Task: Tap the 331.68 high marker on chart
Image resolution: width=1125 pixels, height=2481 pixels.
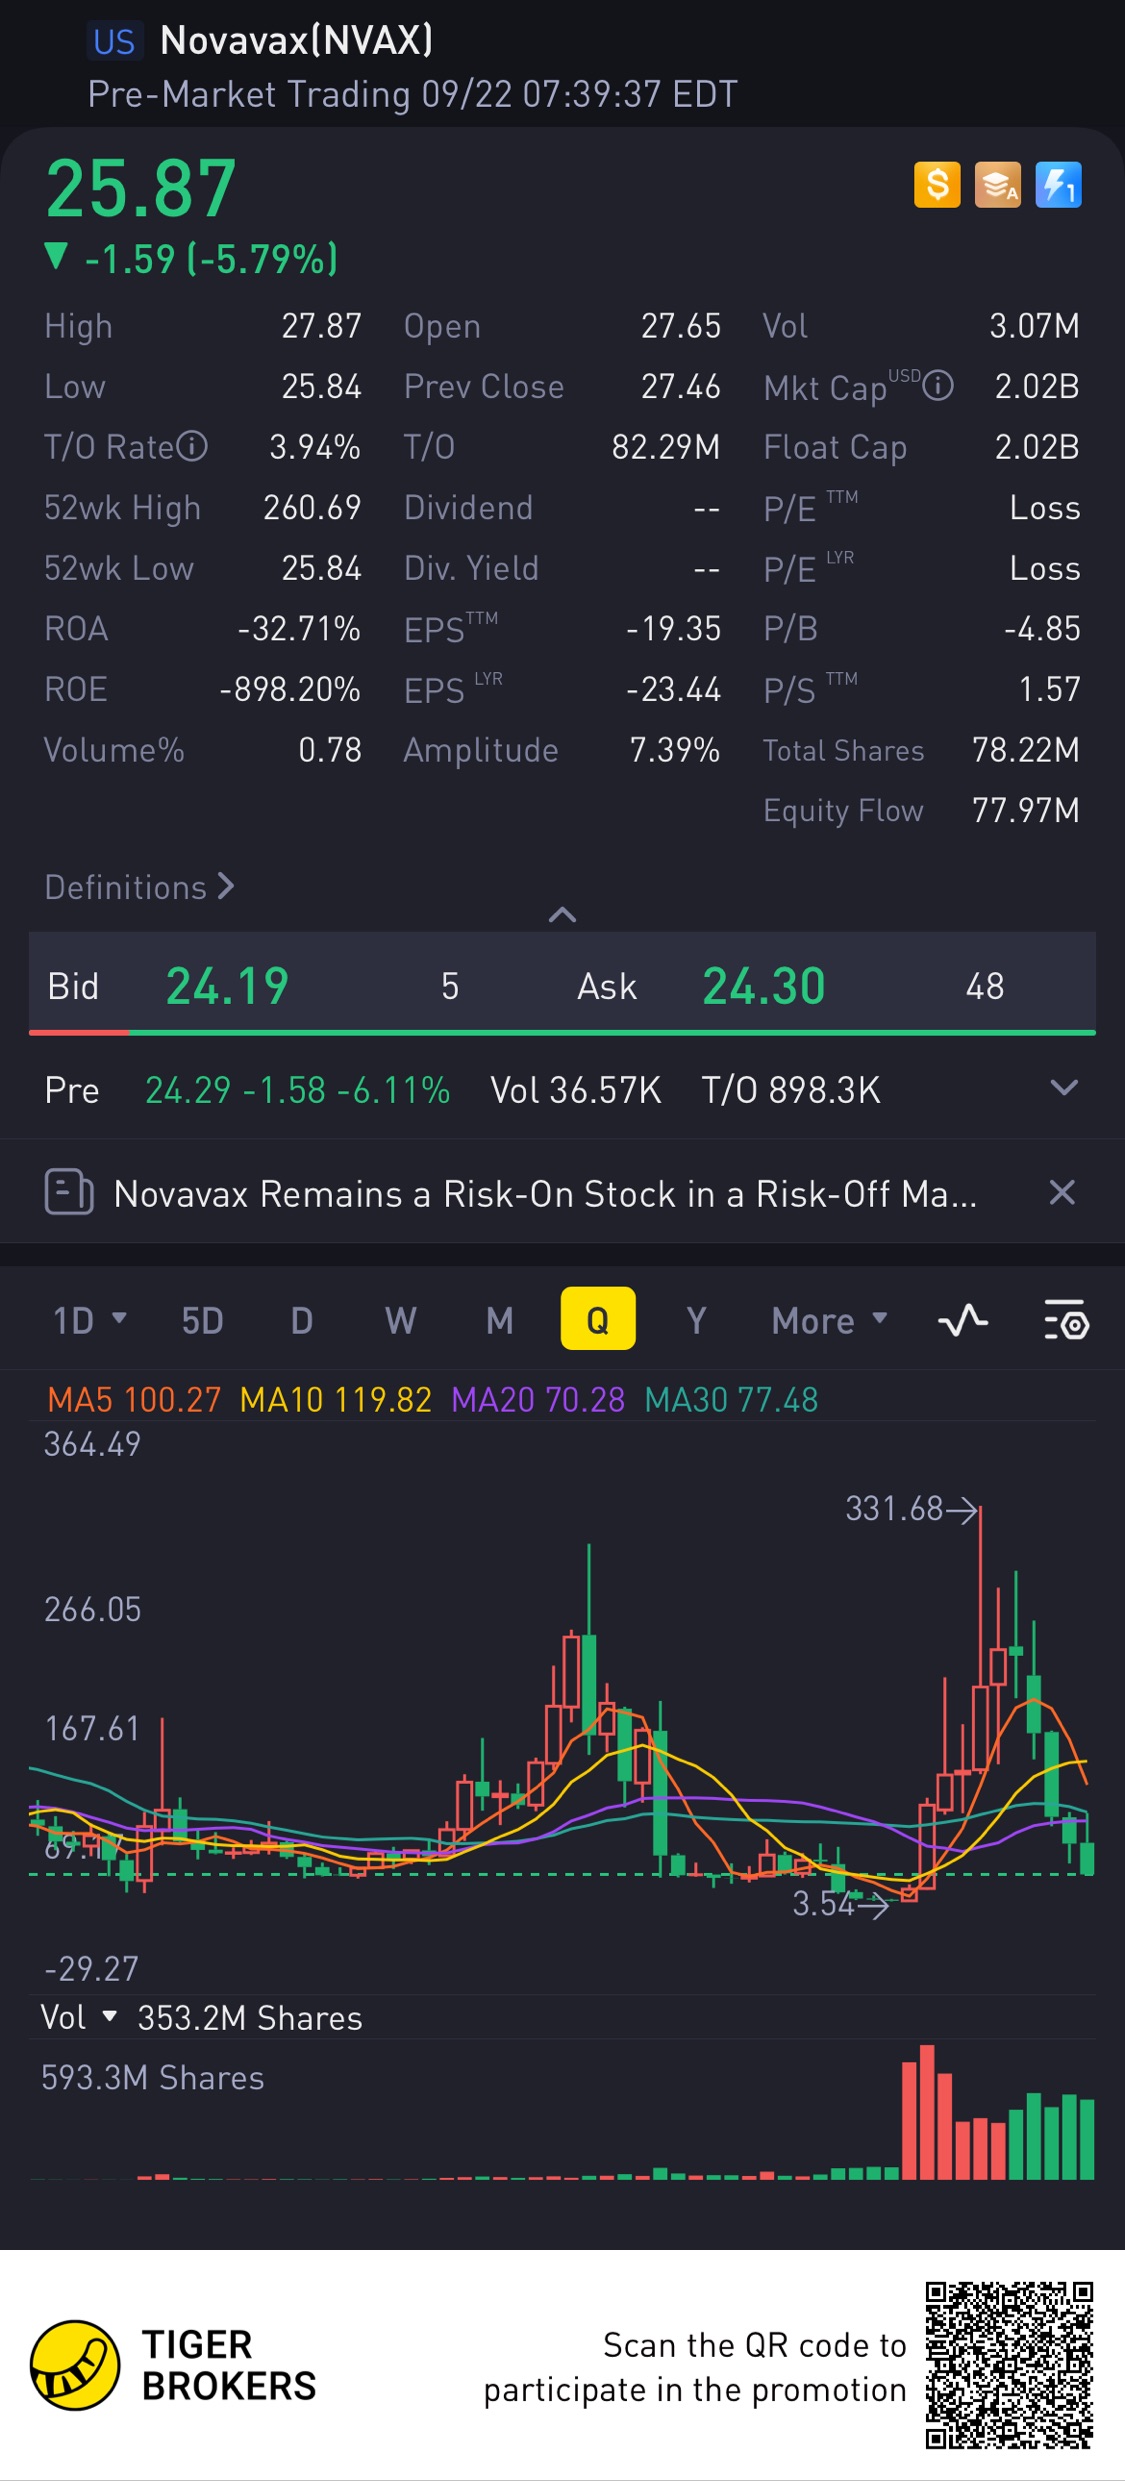Action: (x=911, y=1508)
